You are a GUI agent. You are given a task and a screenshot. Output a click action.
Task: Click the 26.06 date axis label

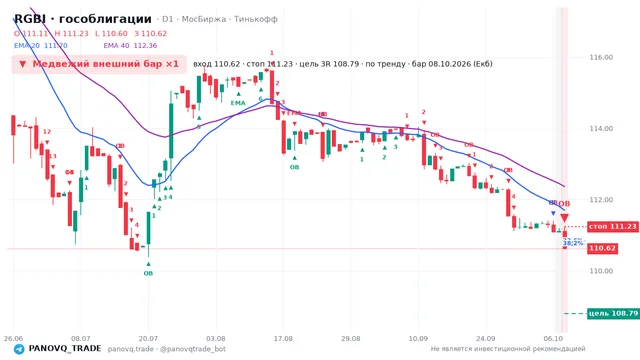(x=13, y=338)
